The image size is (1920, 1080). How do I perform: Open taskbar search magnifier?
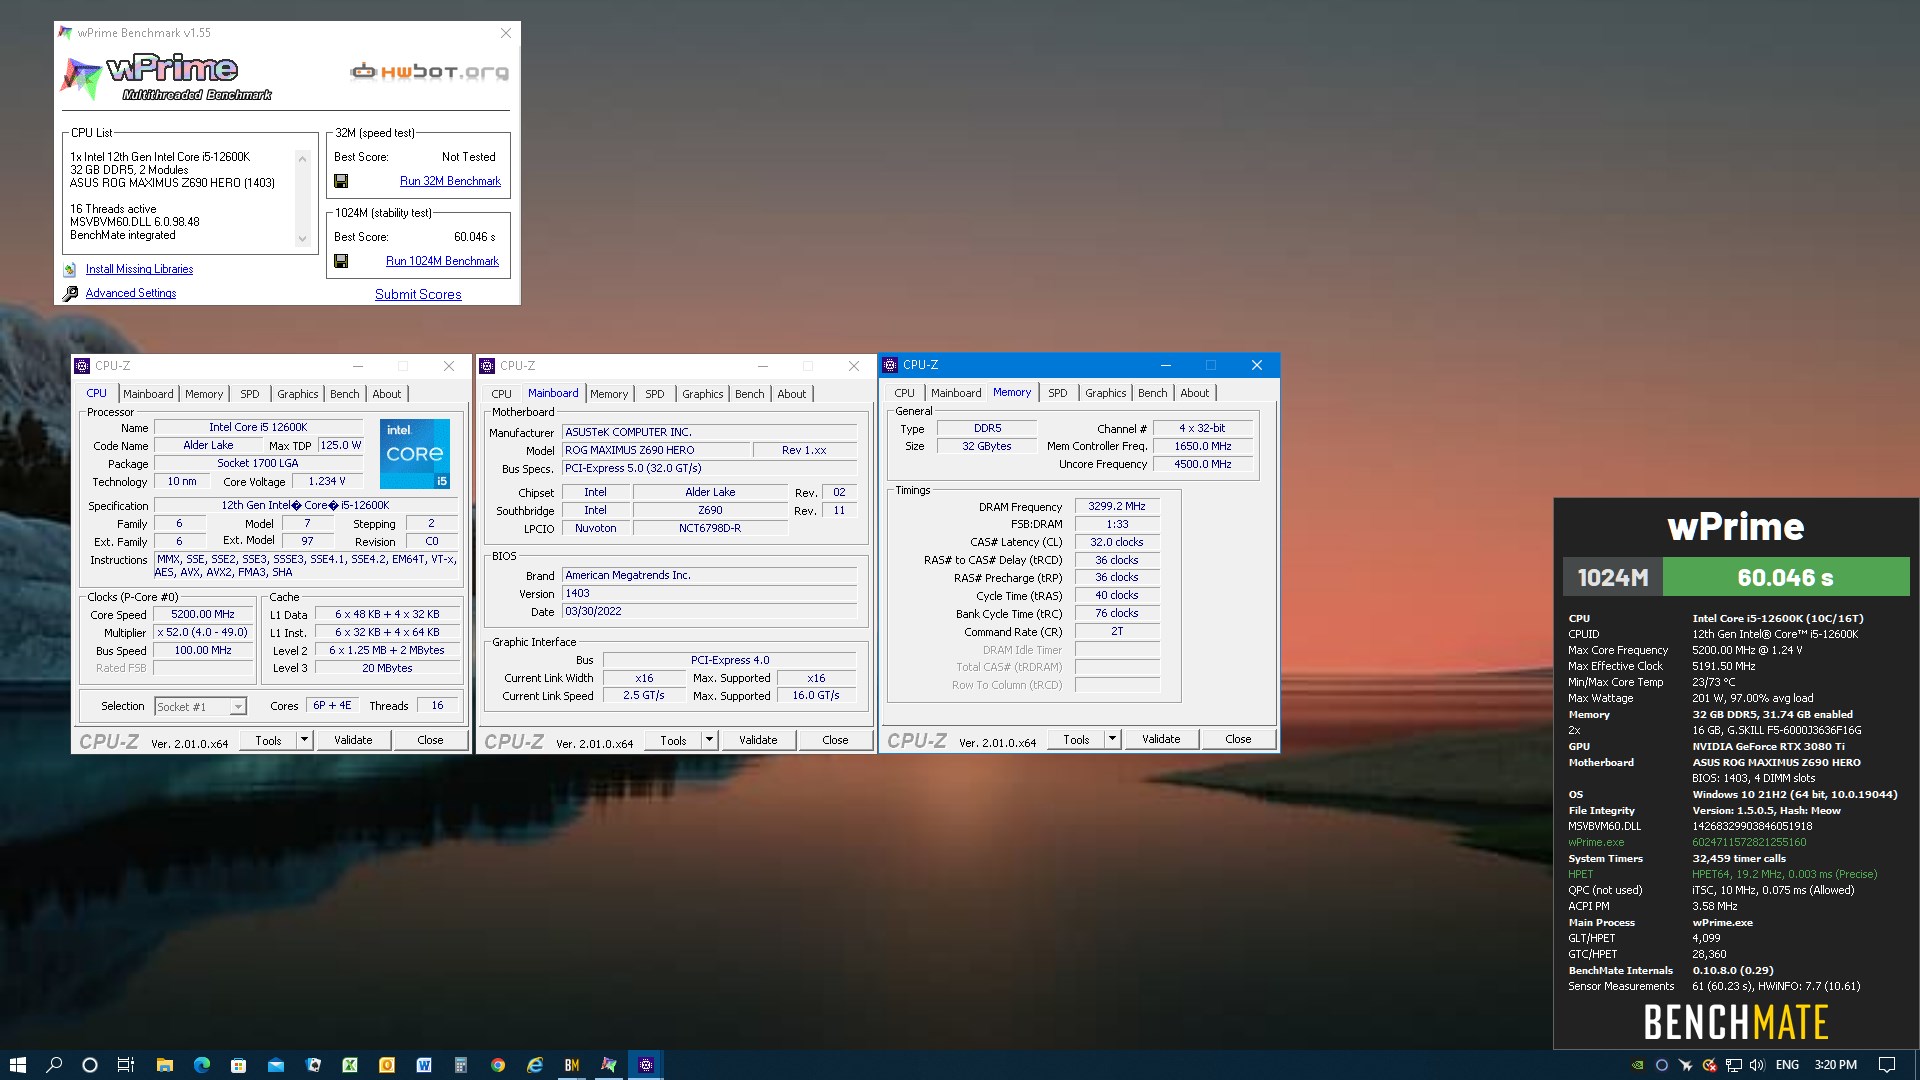[x=54, y=1065]
